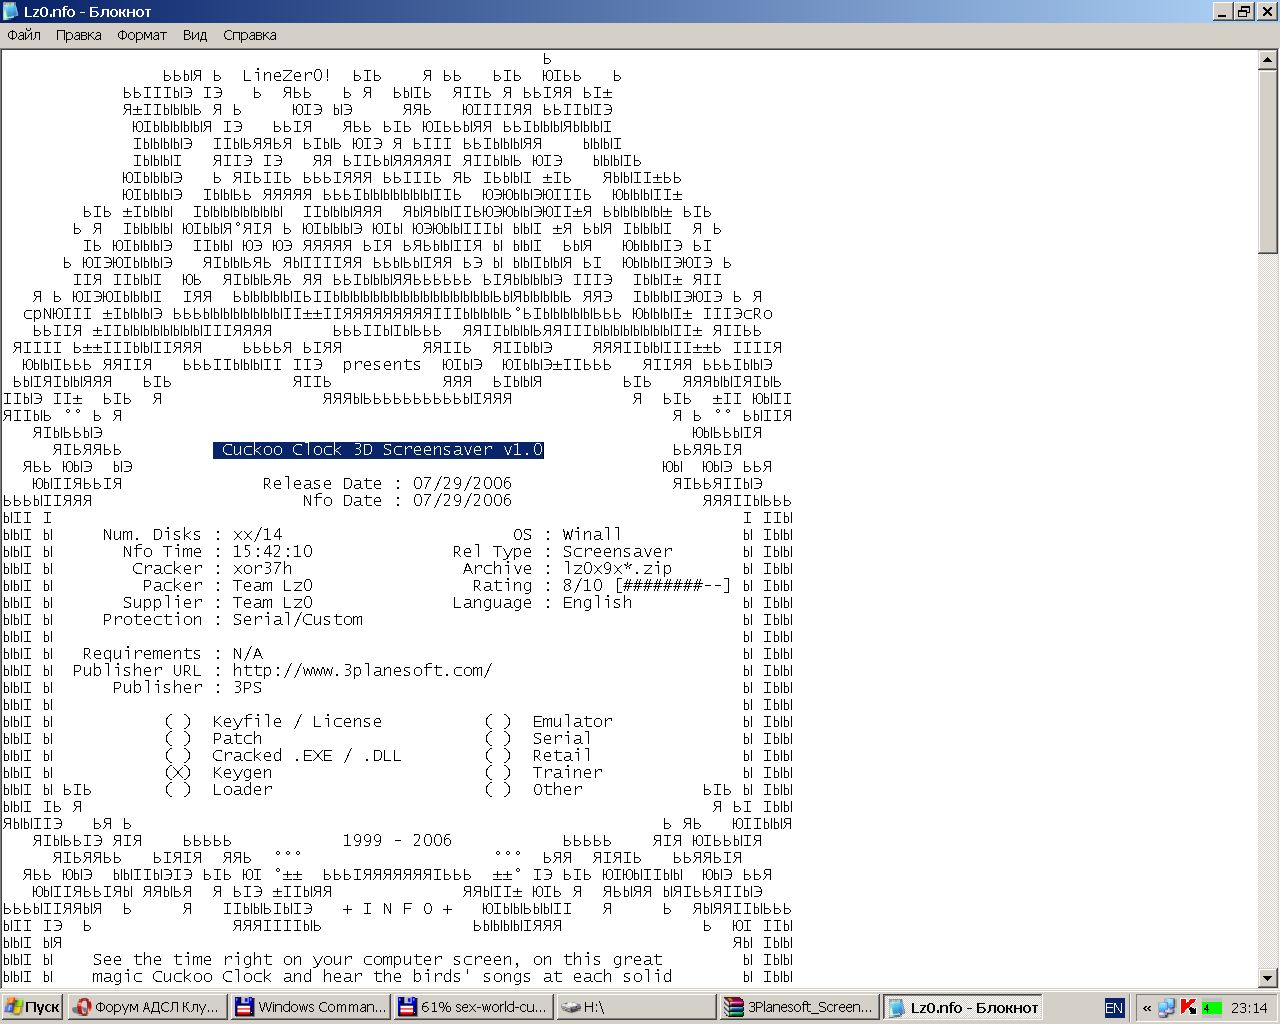Viewport: 1280px width, 1024px height.
Task: Expand hidden system tray icons chevron
Action: (1146, 1007)
